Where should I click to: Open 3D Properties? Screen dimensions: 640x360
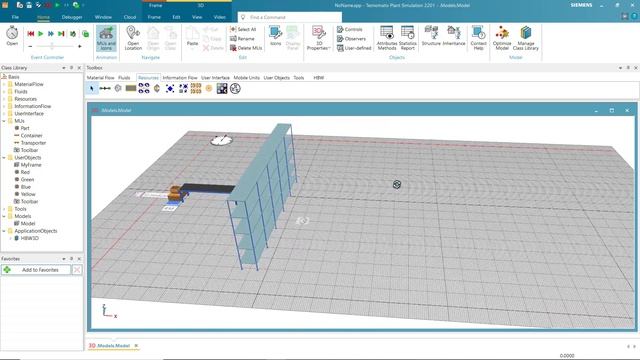[318, 38]
